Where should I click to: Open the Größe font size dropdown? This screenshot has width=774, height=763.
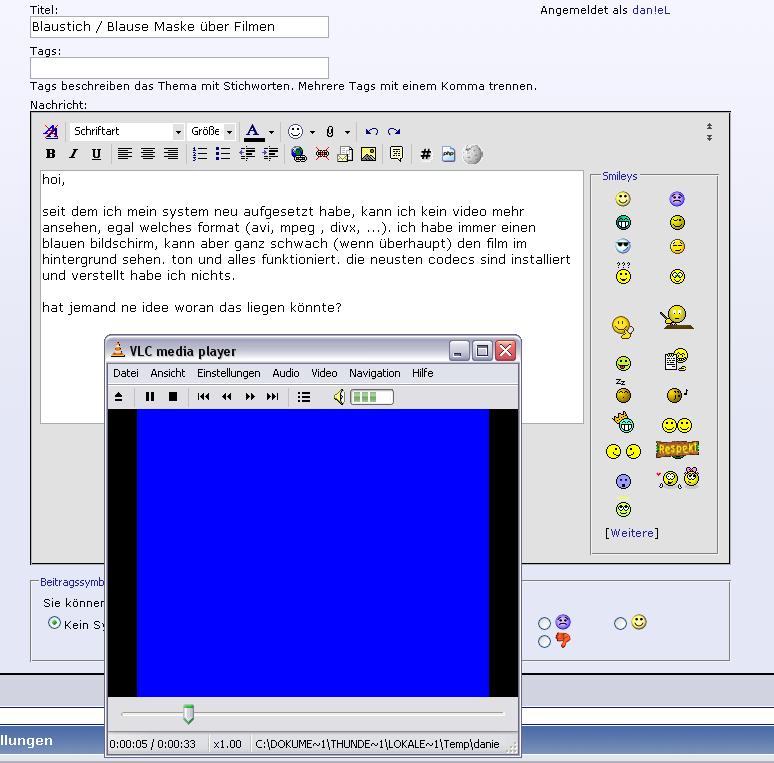211,131
